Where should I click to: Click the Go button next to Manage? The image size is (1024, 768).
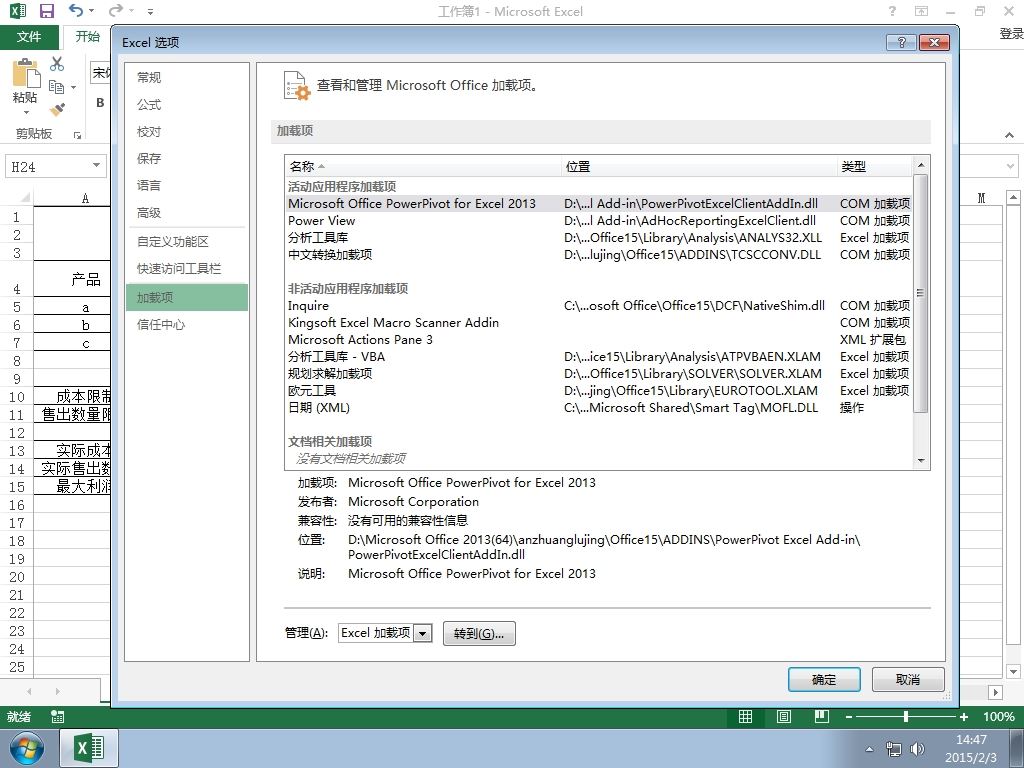click(x=479, y=633)
